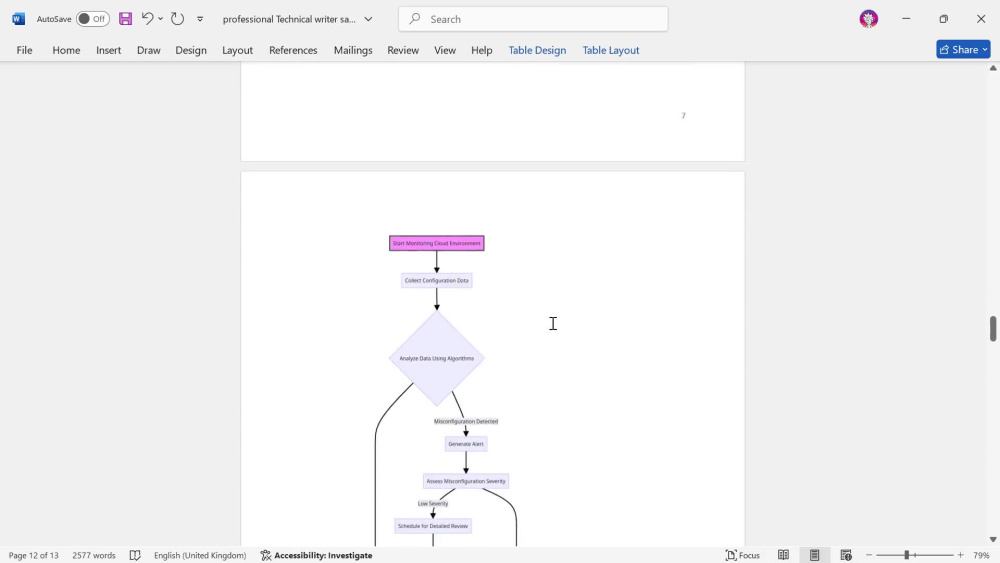Open the Mailings tab
The width and height of the screenshot is (1000, 563).
(x=353, y=50)
